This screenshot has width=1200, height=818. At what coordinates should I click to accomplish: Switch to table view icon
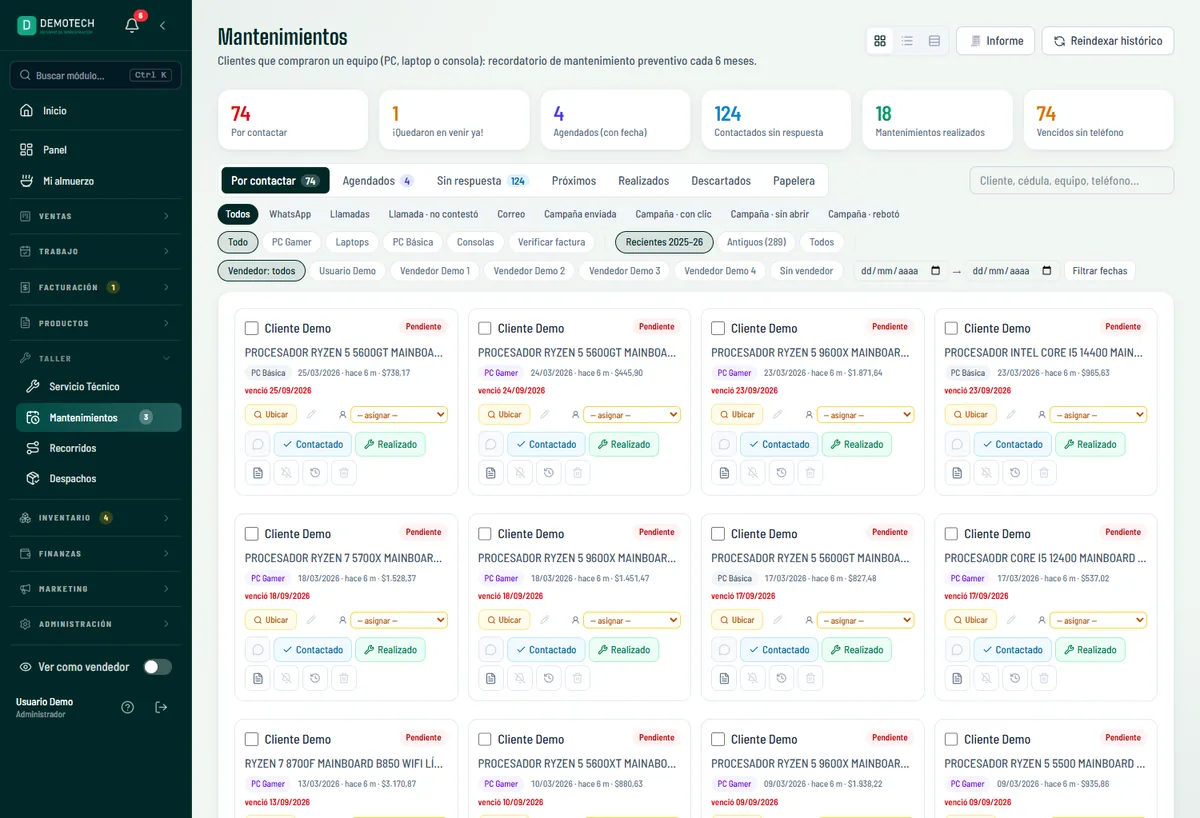[934, 41]
